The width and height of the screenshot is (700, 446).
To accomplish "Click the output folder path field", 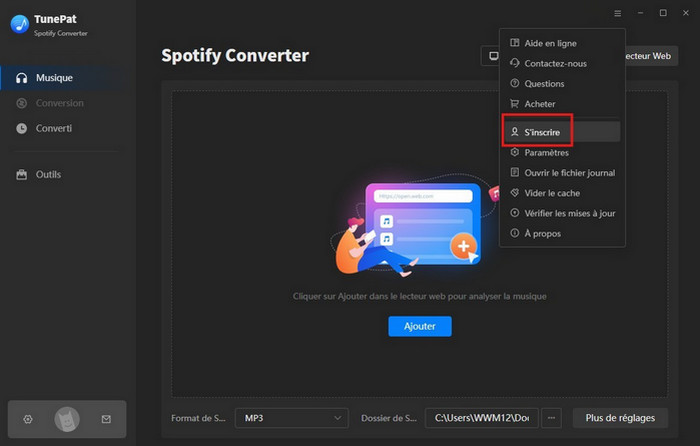I will [482, 418].
